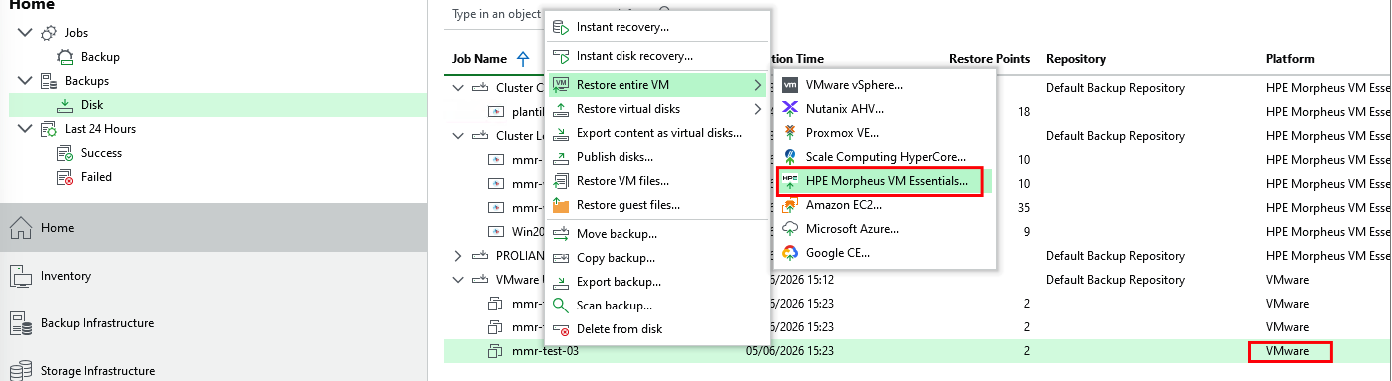Screen dimensions: 1392x381
Task: Click the VMware vSphere icon in submenu
Action: coord(790,85)
